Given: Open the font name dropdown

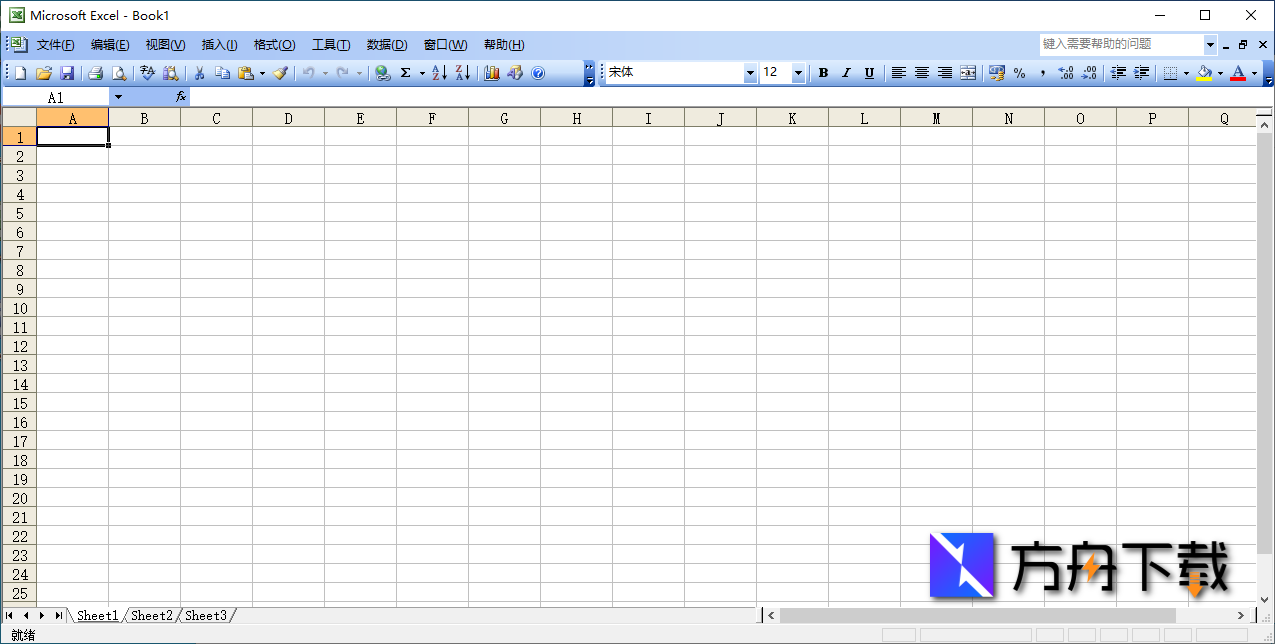Looking at the screenshot, I should point(750,72).
